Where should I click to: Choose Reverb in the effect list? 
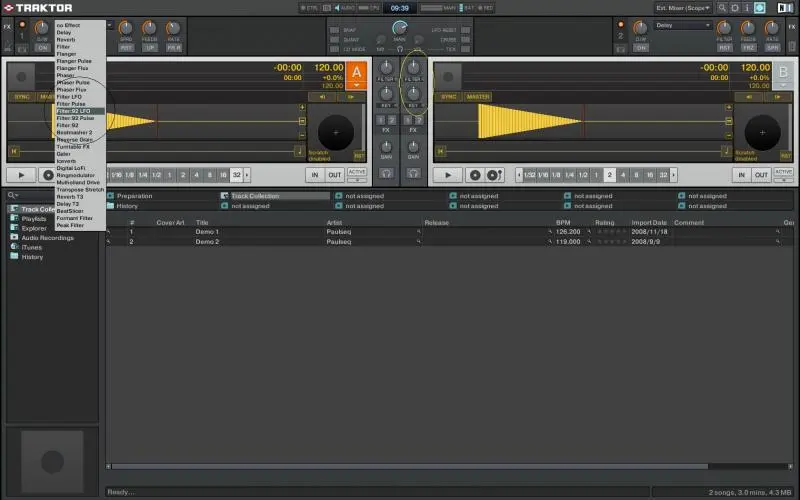click(x=64, y=39)
